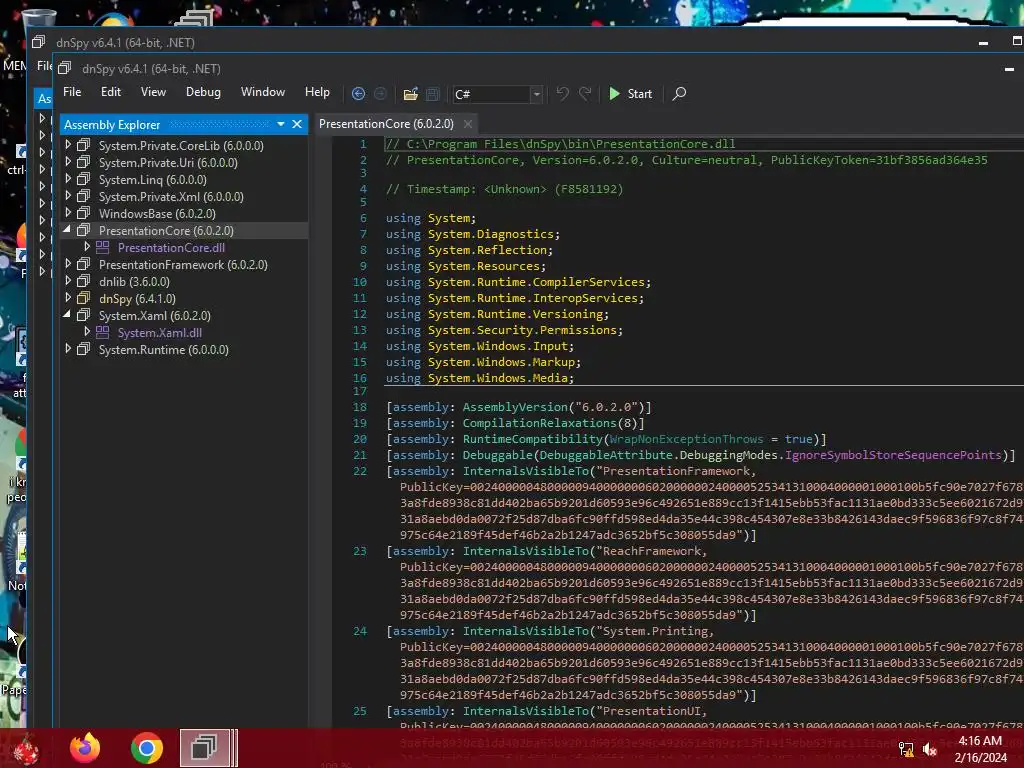The image size is (1024, 768).
Task: Click the dnSpy taskbar button
Action: click(x=208, y=748)
